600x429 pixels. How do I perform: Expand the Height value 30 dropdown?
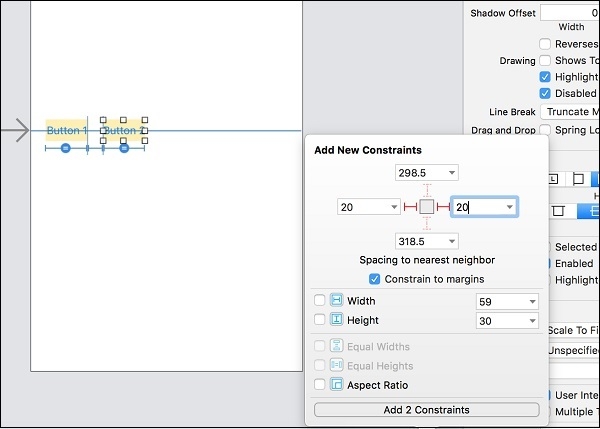click(532, 320)
